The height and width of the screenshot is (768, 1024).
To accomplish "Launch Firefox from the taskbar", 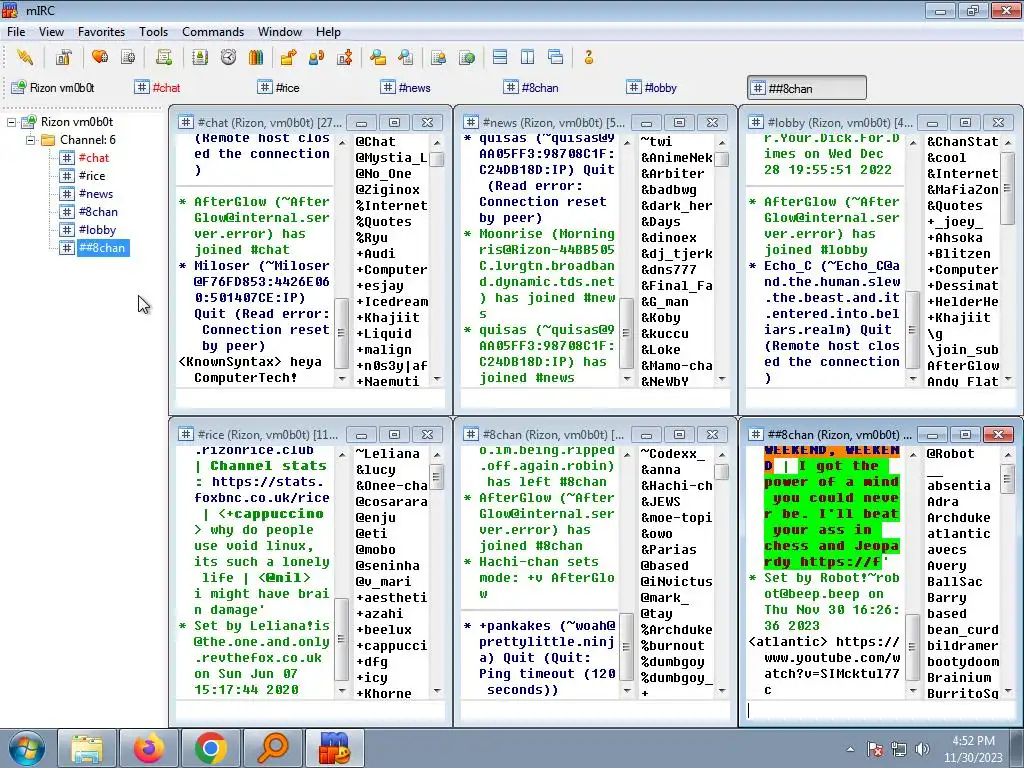I will (x=149, y=748).
